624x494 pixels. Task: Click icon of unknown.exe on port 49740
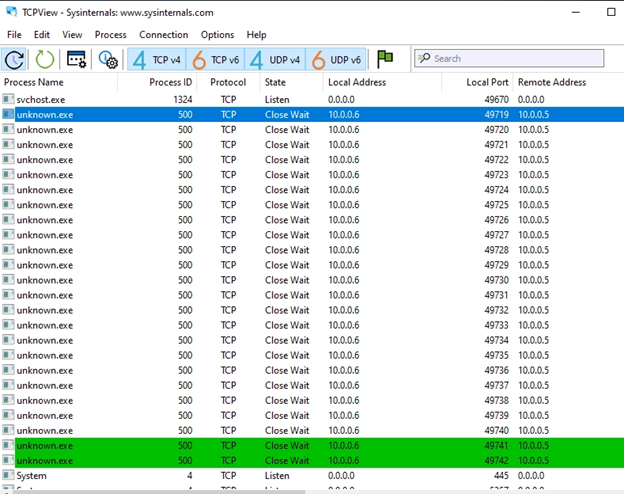click(8, 430)
